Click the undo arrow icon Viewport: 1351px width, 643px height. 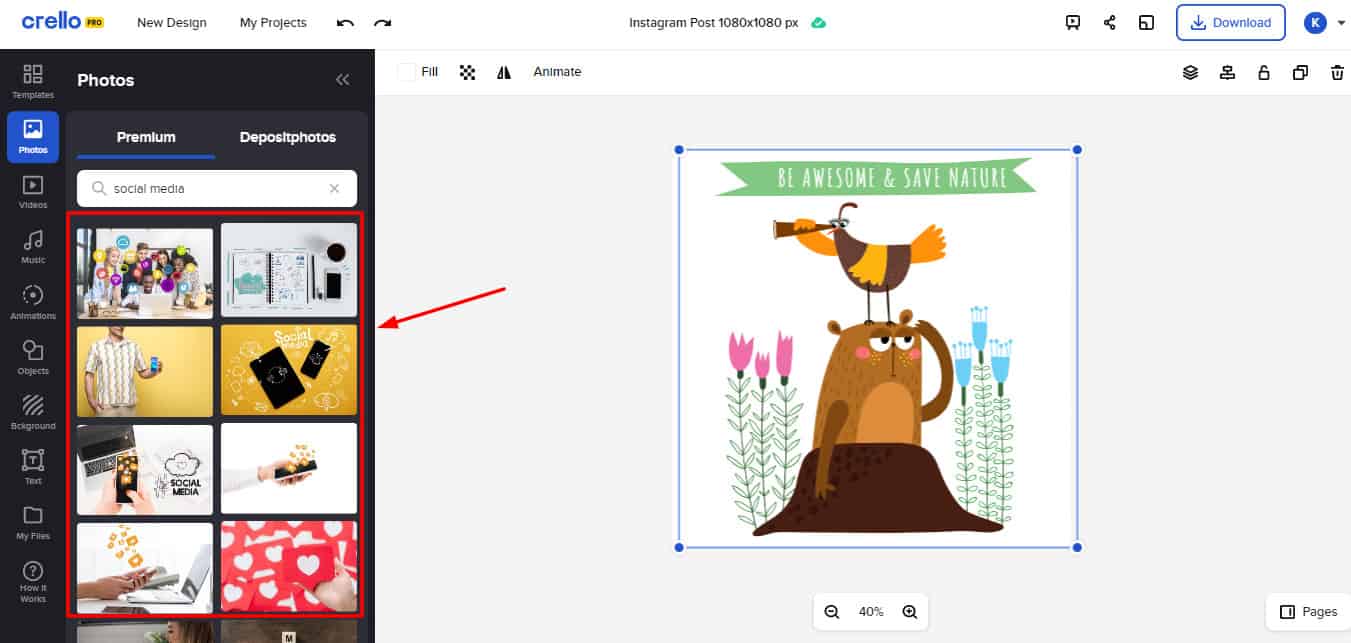coord(345,22)
